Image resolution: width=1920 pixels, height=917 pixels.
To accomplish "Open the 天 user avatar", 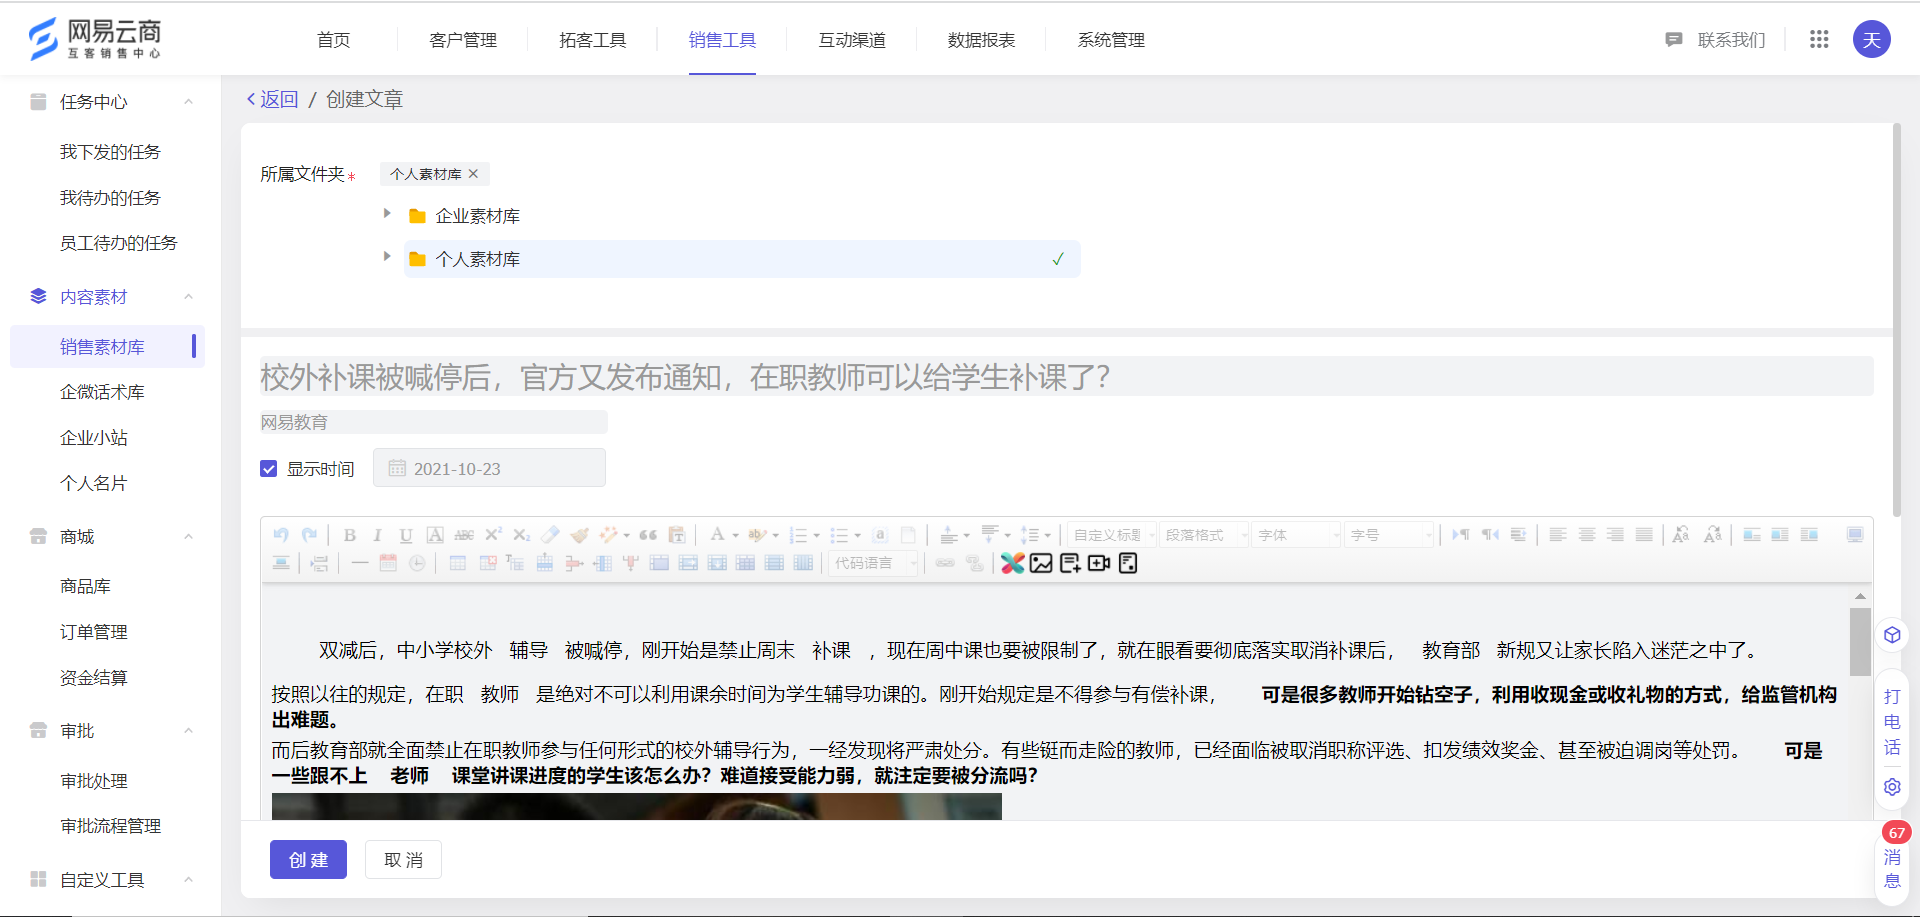I will point(1871,39).
